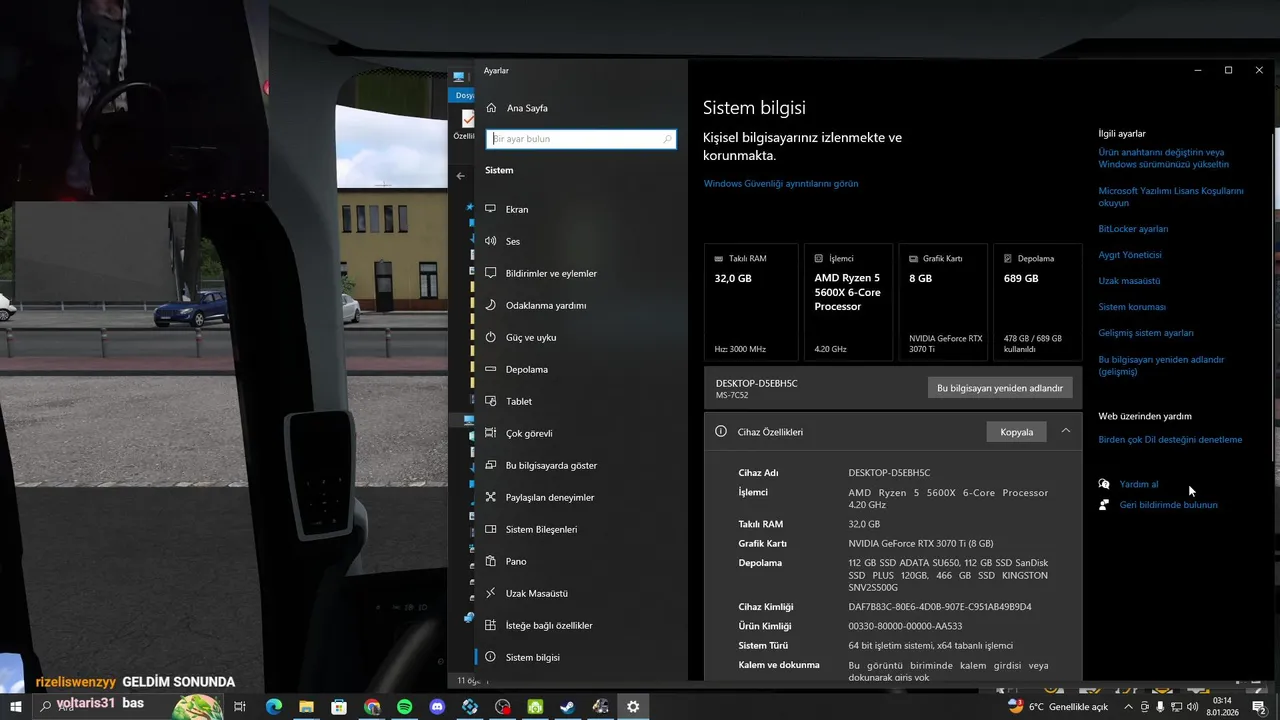
Task: Click the Windows Start button
Action: [16, 706]
